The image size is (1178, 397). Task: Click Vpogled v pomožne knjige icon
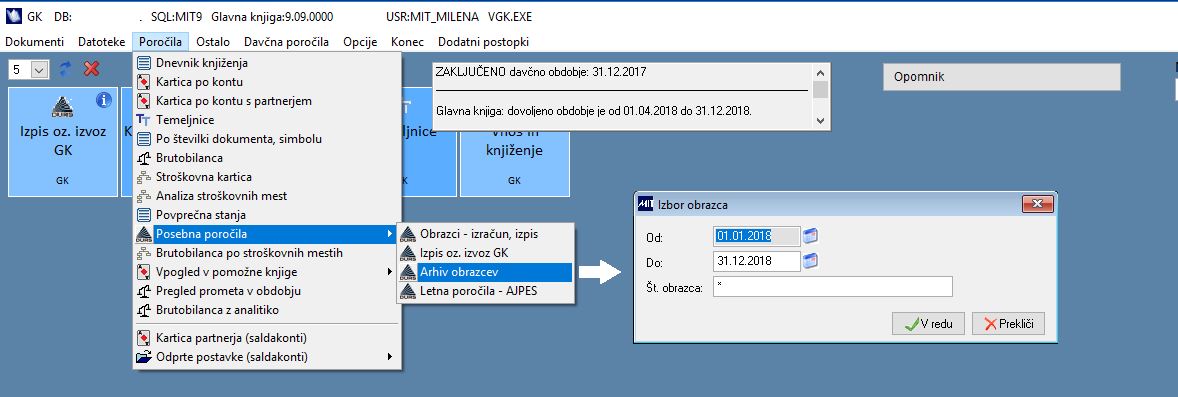point(143,271)
